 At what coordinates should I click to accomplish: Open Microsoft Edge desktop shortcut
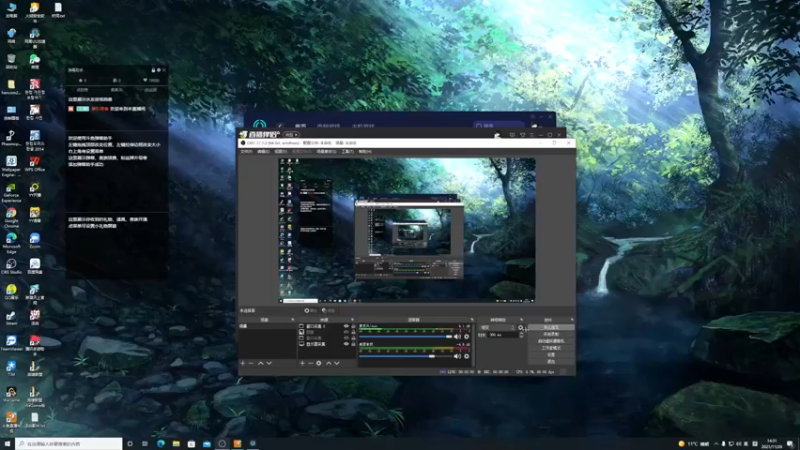[11, 242]
